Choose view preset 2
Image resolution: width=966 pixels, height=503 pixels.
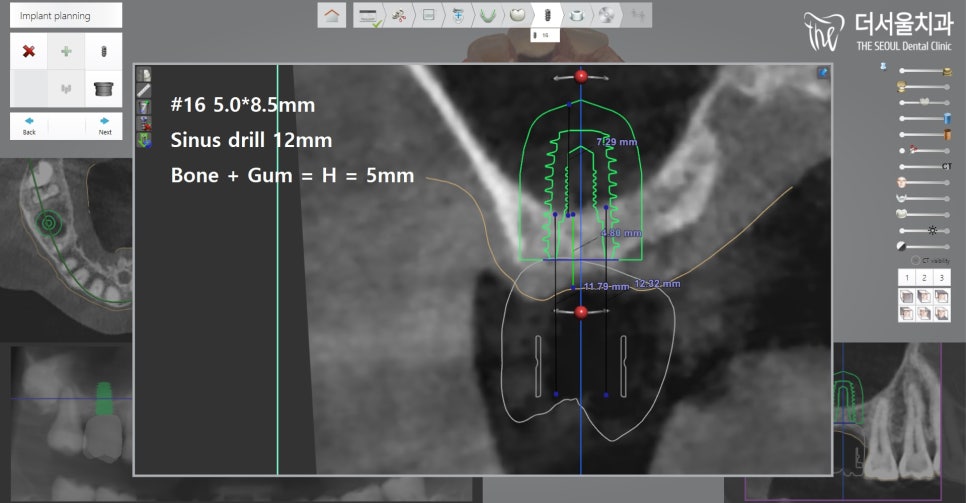924,277
